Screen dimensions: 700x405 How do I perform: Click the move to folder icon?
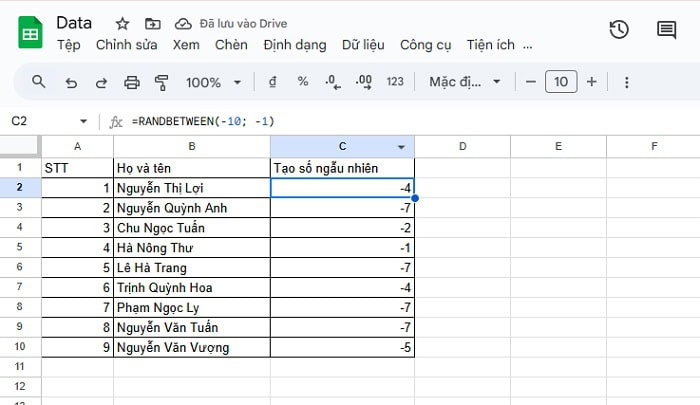(x=152, y=23)
